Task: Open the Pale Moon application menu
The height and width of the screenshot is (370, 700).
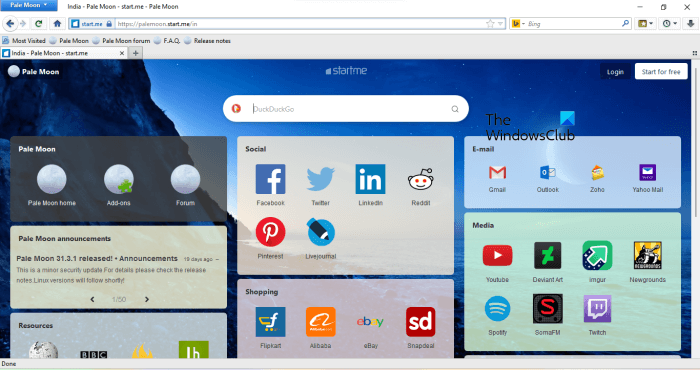Action: (29, 5)
